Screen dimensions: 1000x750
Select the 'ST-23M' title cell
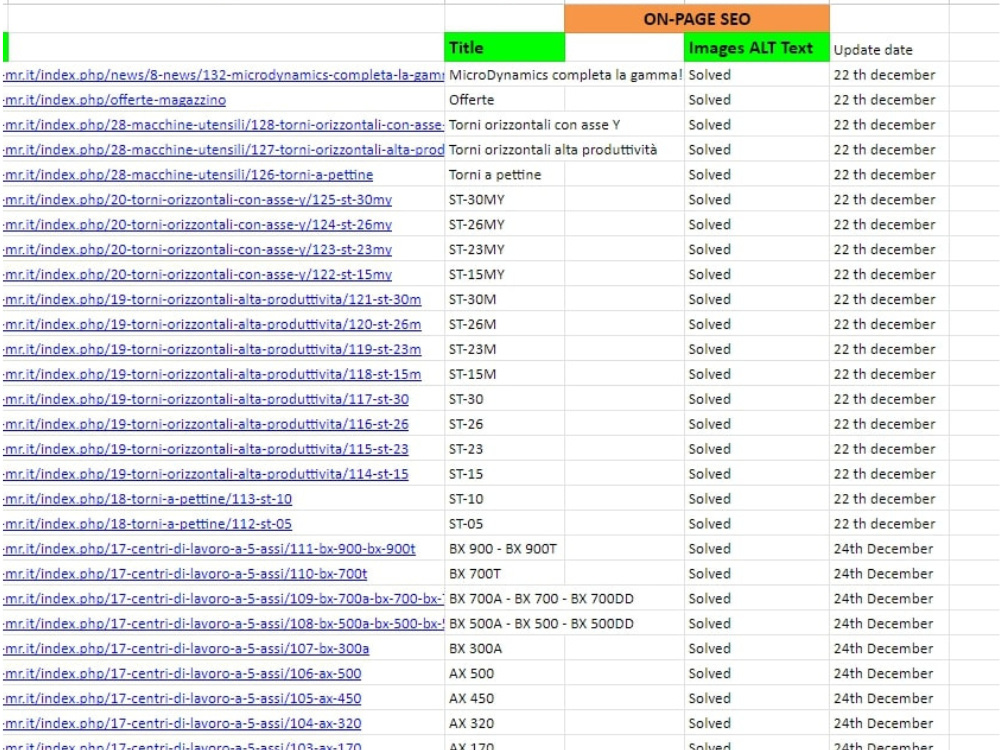(504, 349)
